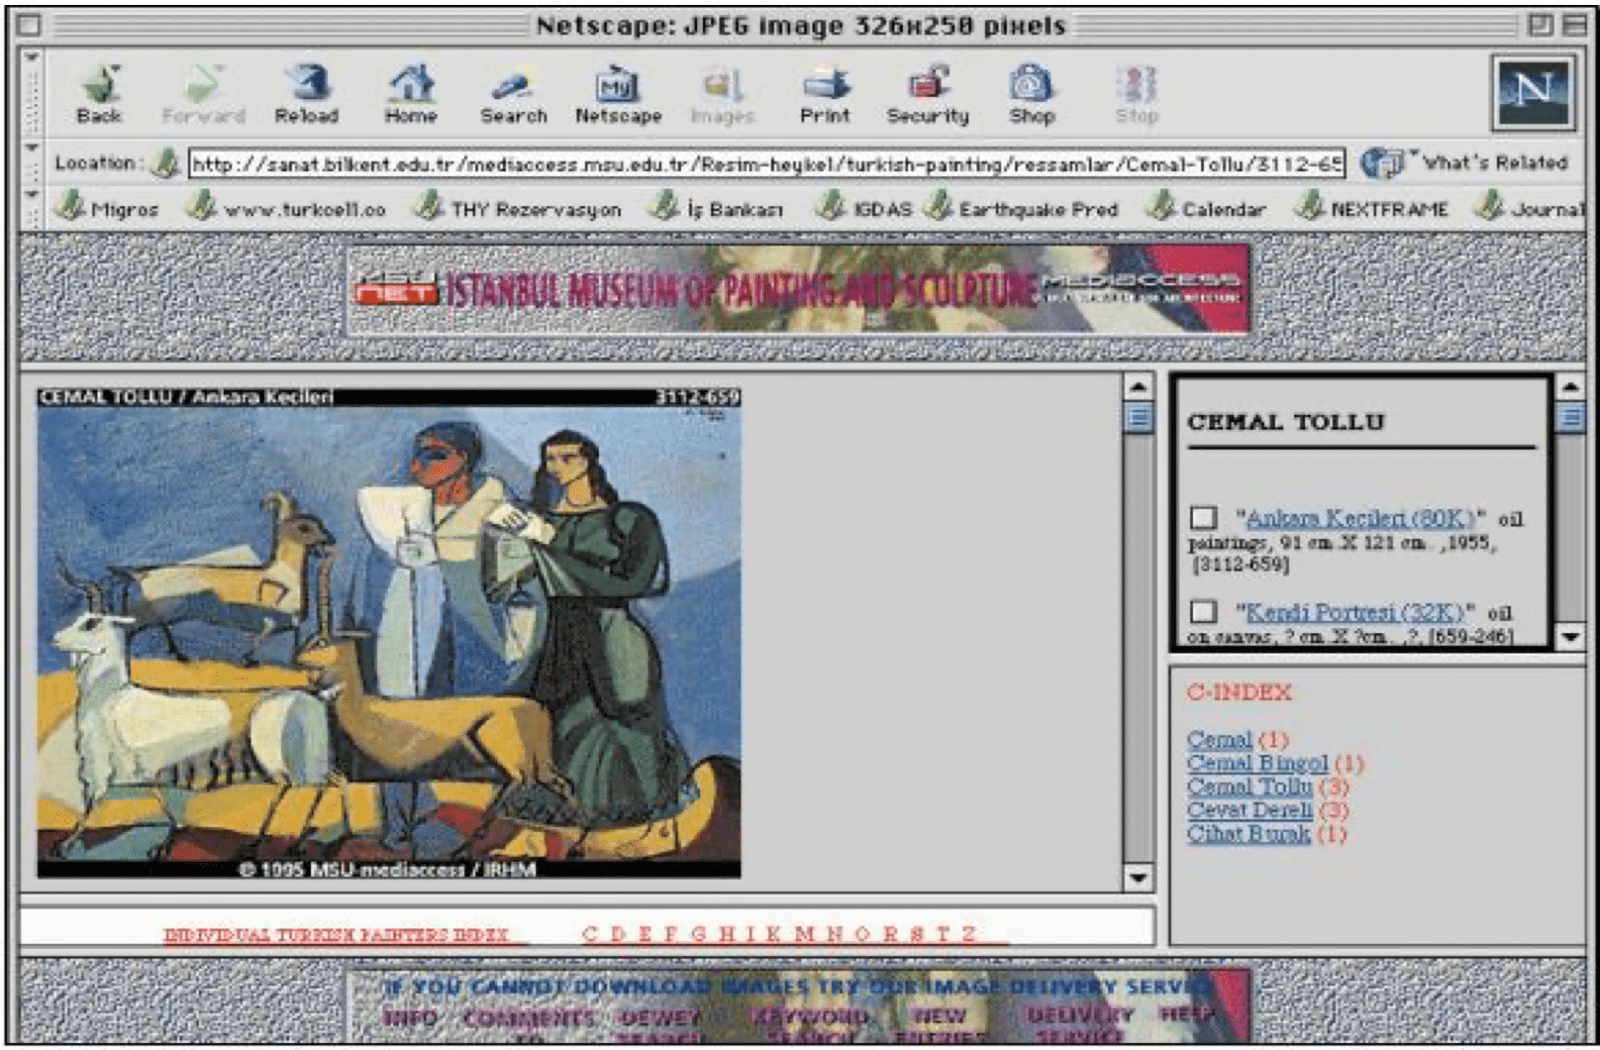Open Cemal Bingol link
1600x1050 pixels.
click(1258, 763)
